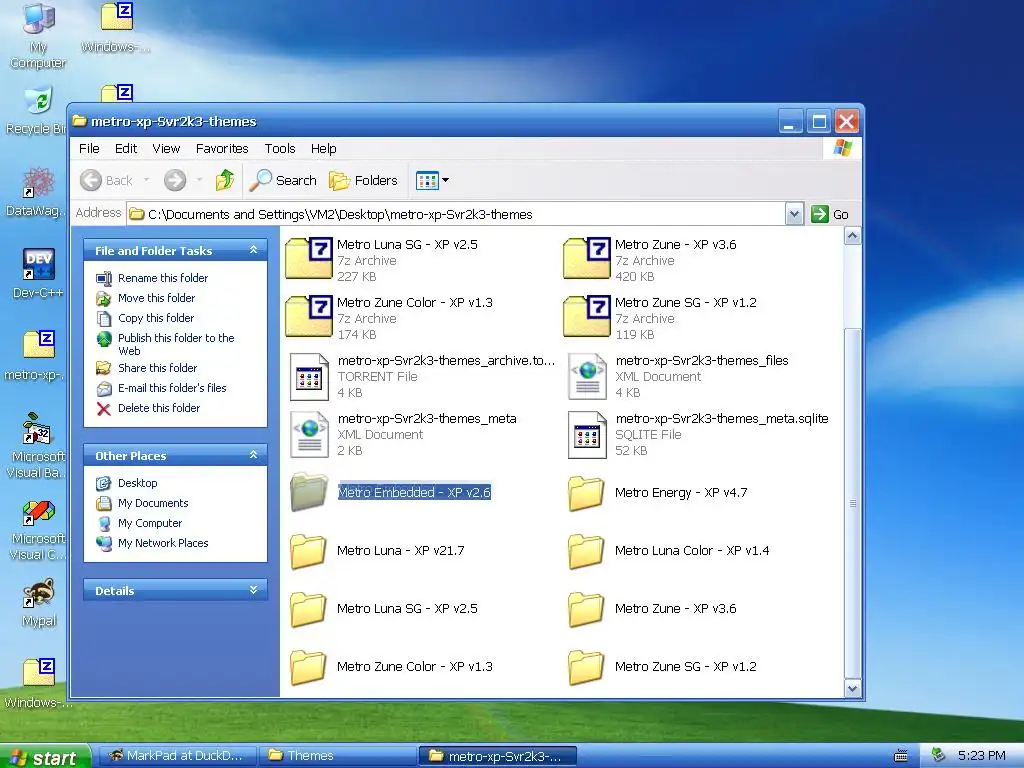Screen dimensions: 1024x768
Task: Click Move this folder
Action: coord(157,298)
